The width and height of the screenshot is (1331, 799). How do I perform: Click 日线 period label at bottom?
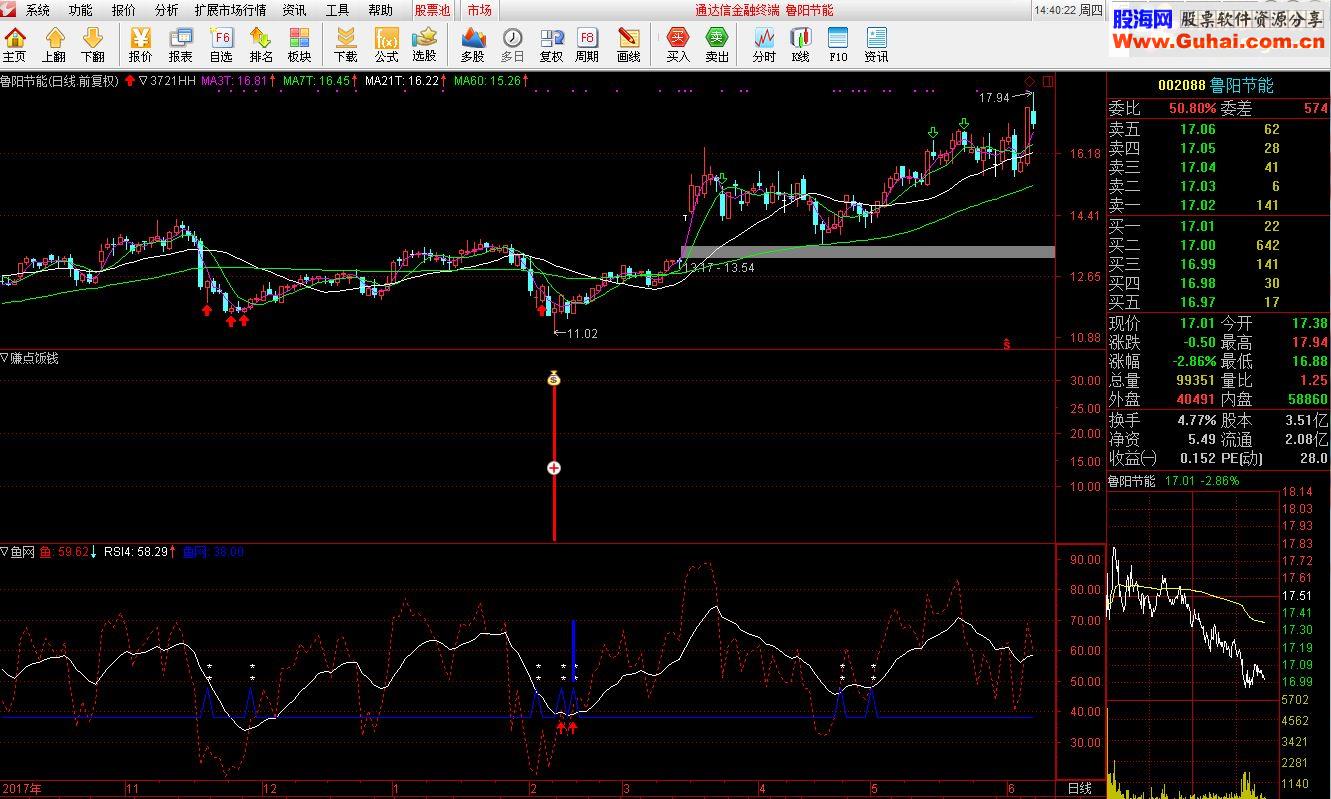[1079, 789]
